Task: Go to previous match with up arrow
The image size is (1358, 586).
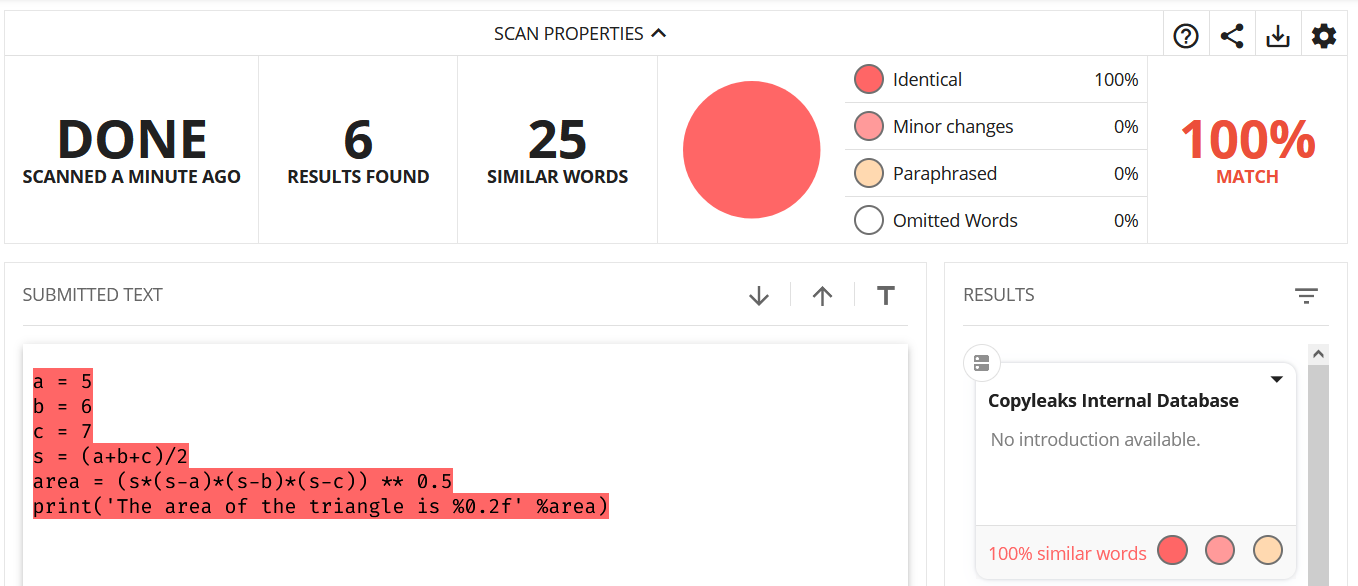Action: point(822,296)
